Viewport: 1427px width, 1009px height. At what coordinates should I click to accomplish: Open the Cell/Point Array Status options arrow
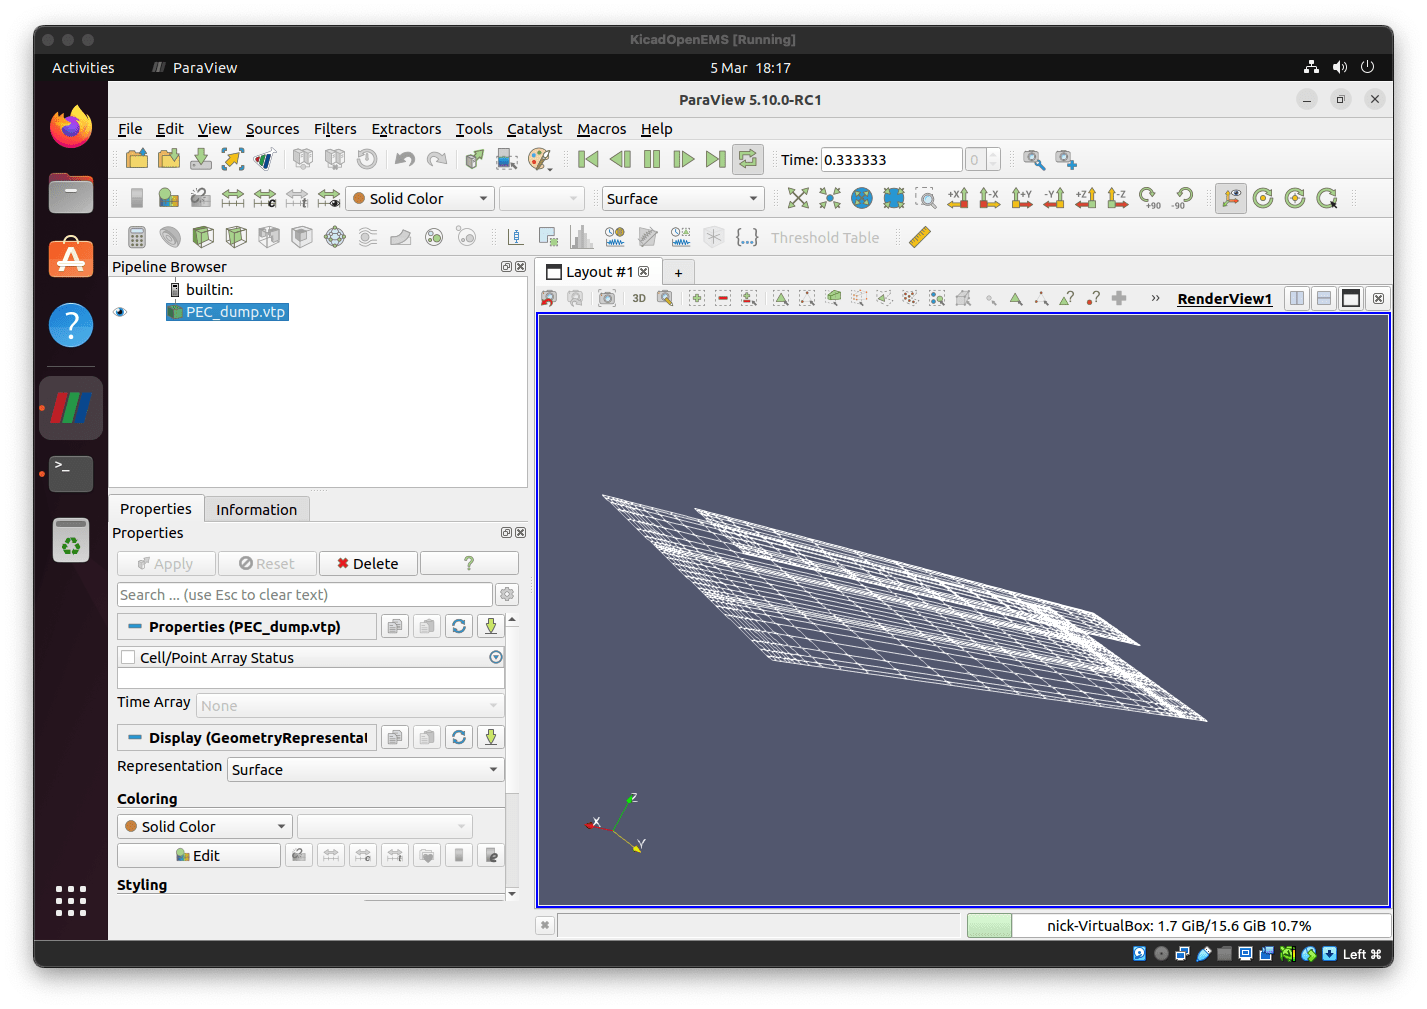(495, 657)
